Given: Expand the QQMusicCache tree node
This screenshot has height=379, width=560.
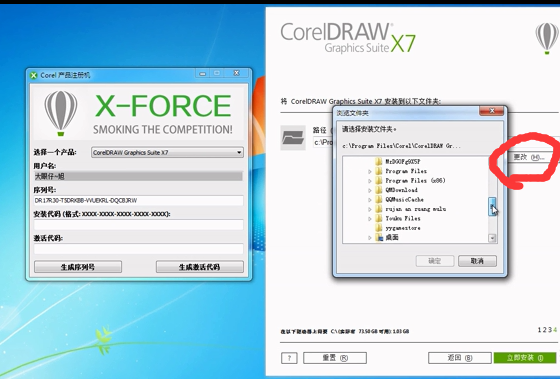Looking at the screenshot, I should 370,200.
